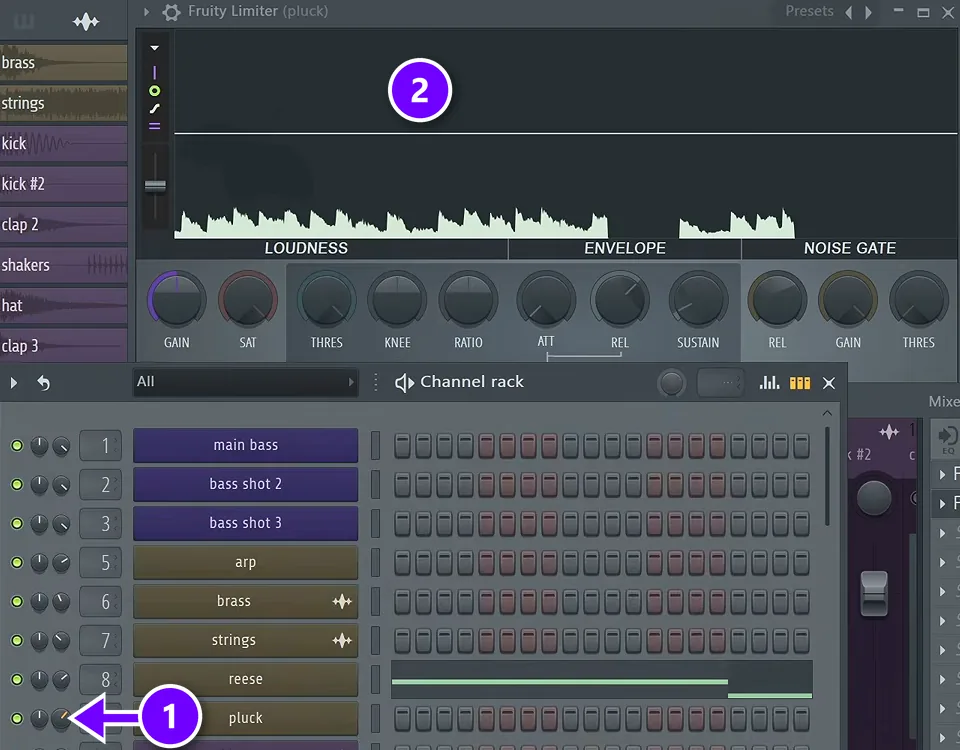Mute the bass shot 3 channel
This screenshot has height=750, width=960.
[x=17, y=523]
